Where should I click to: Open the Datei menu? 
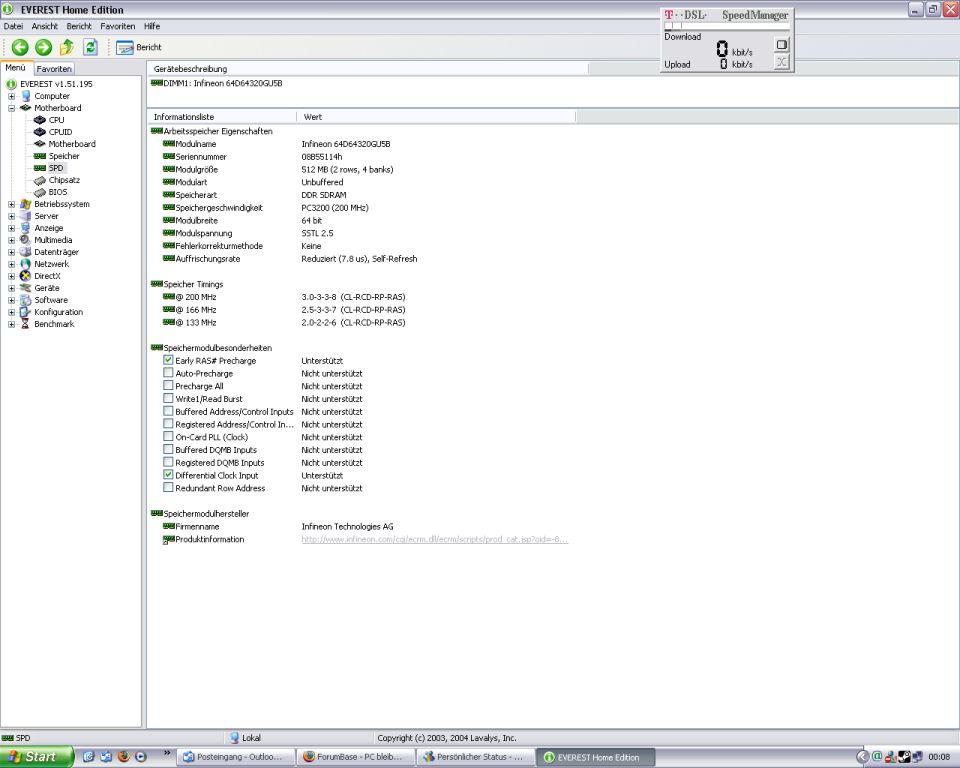pos(13,26)
